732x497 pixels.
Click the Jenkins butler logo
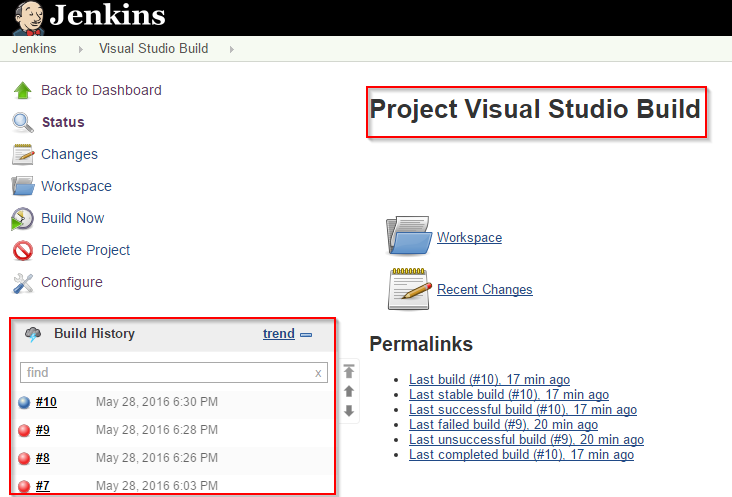pos(28,18)
